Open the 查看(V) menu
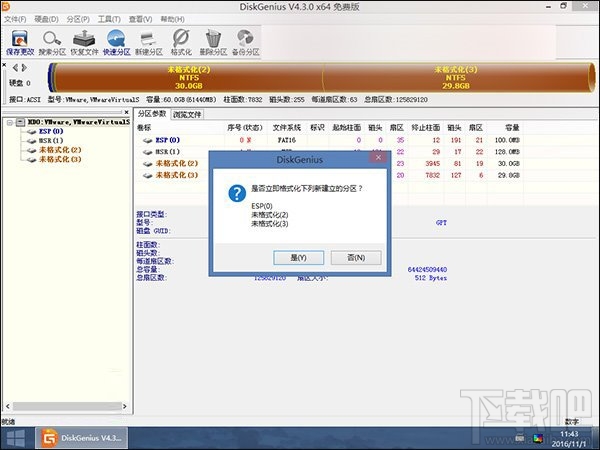The width and height of the screenshot is (600, 450). 140,19
